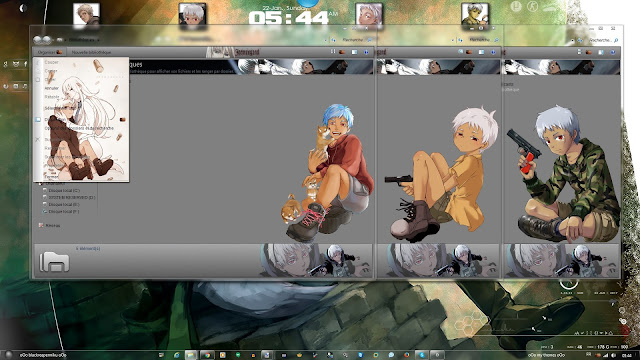640x360 pixels.
Task: Click the taskbar clock in system tray
Action: (626, 356)
